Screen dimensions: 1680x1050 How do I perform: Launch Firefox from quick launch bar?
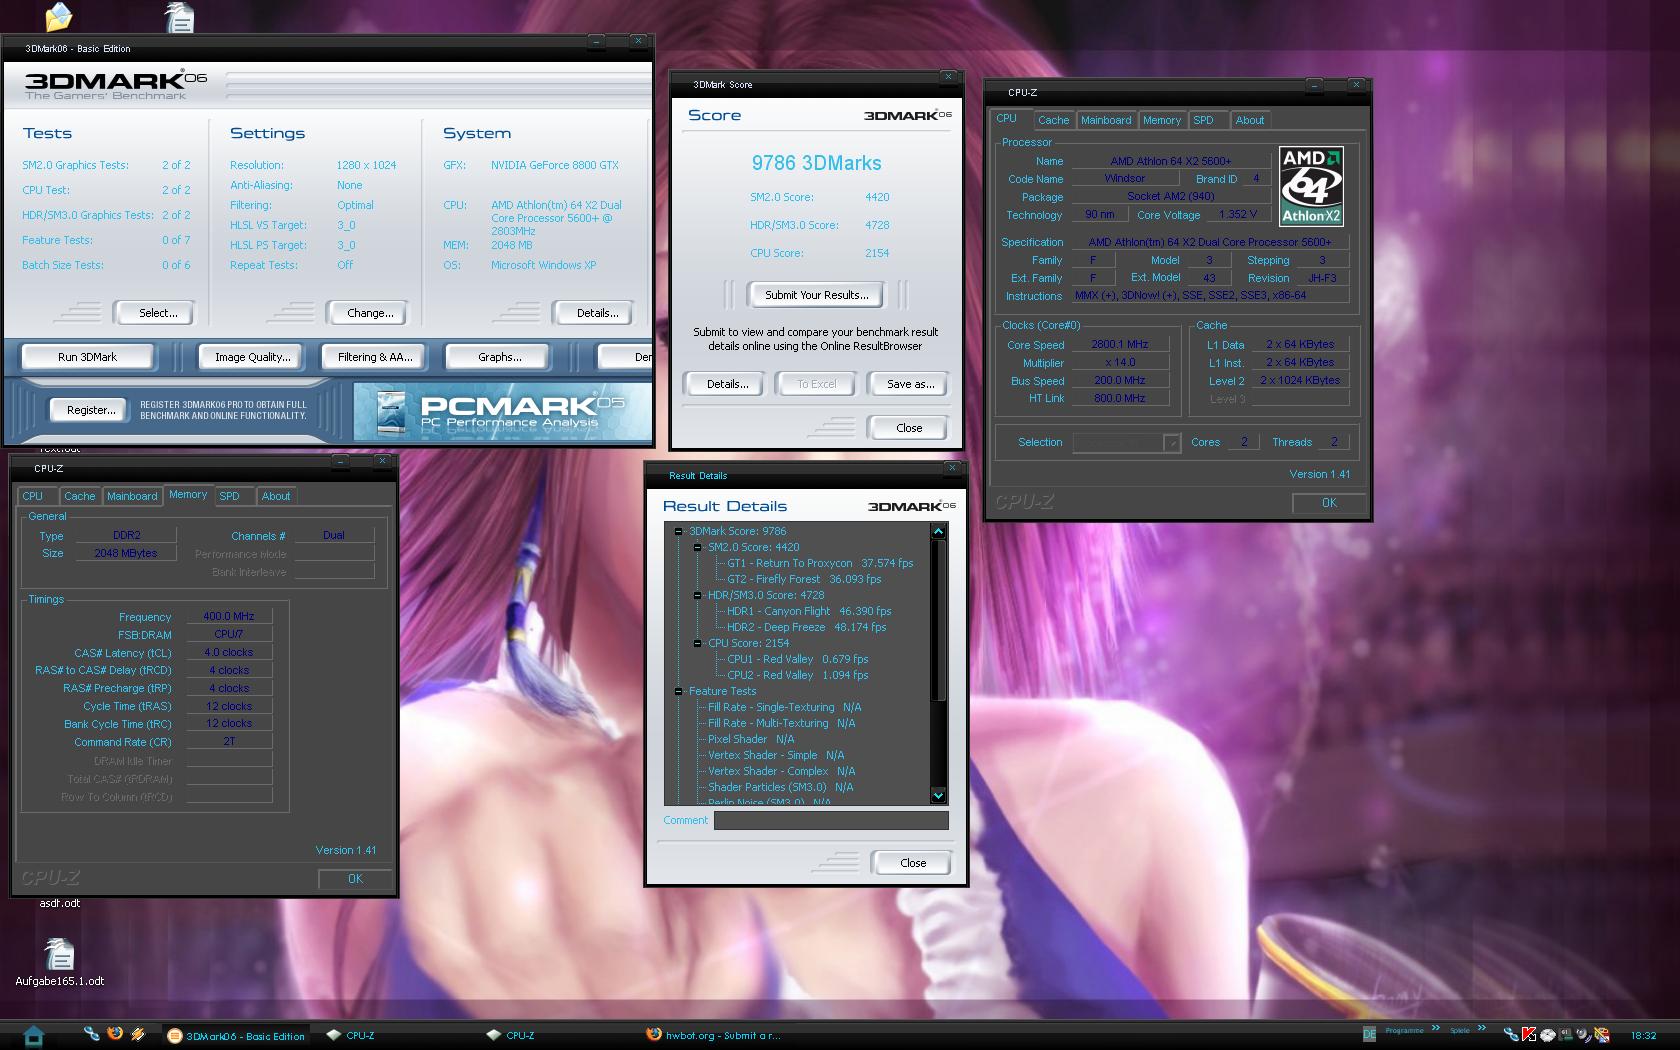115,1034
